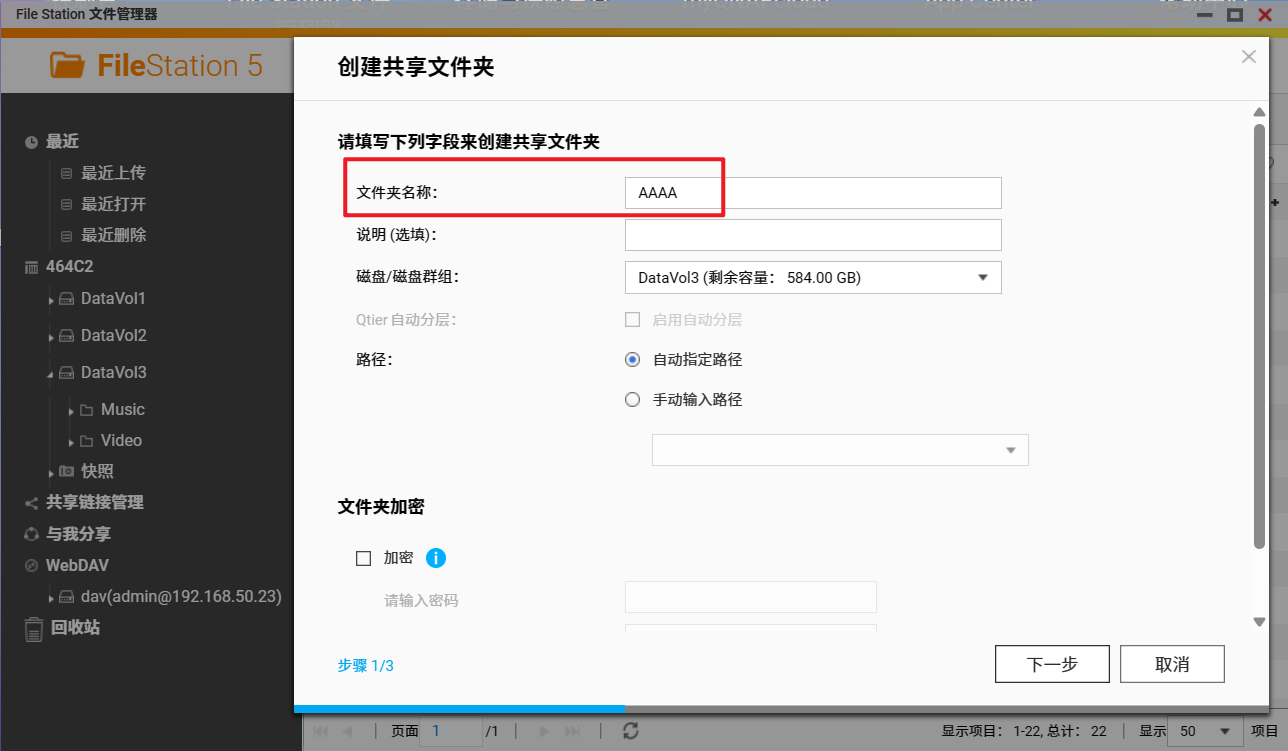Click the drive icon beside DataVol1

tap(66, 299)
